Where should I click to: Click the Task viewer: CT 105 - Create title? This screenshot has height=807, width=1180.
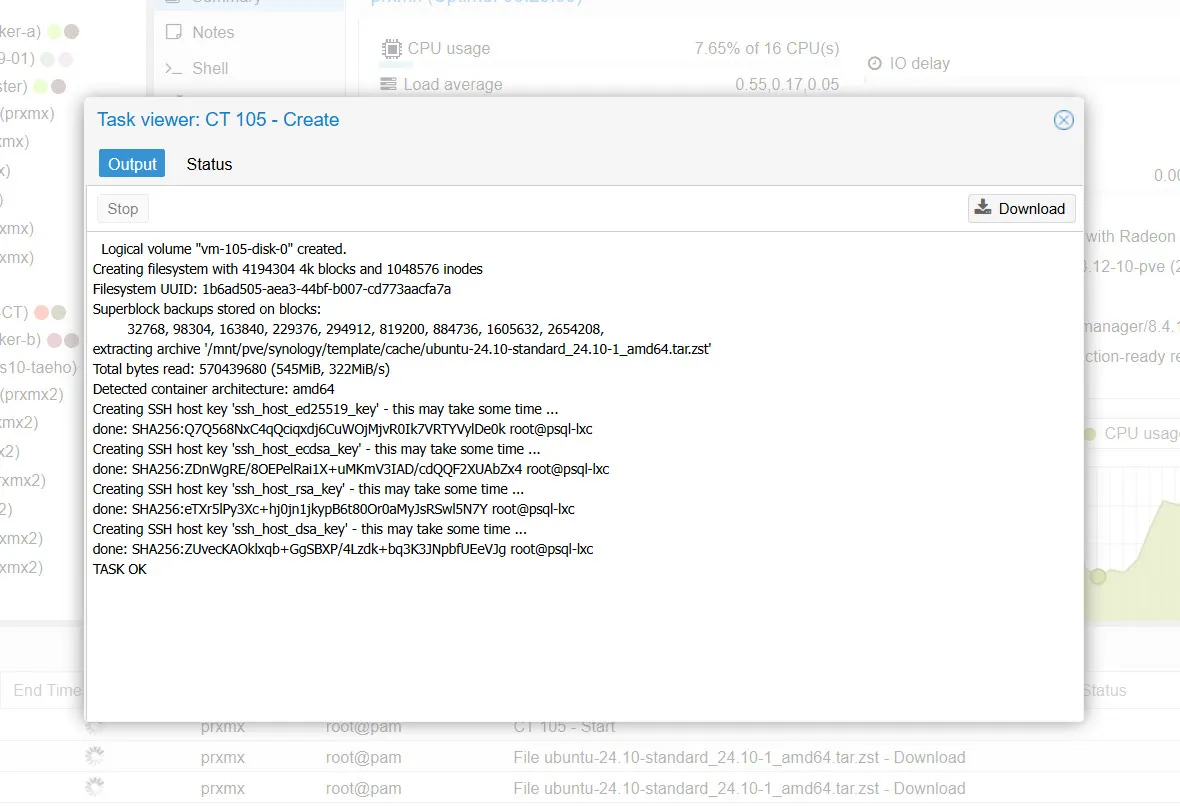coord(218,120)
